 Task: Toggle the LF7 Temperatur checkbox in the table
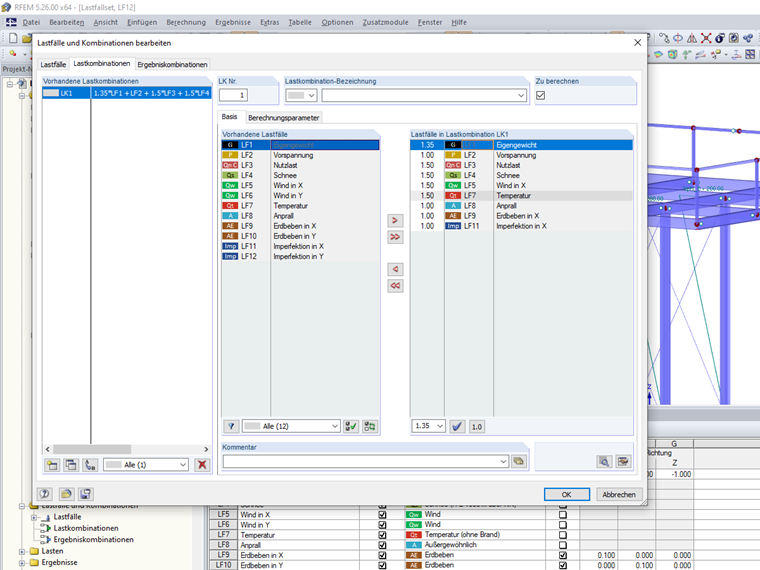(382, 535)
